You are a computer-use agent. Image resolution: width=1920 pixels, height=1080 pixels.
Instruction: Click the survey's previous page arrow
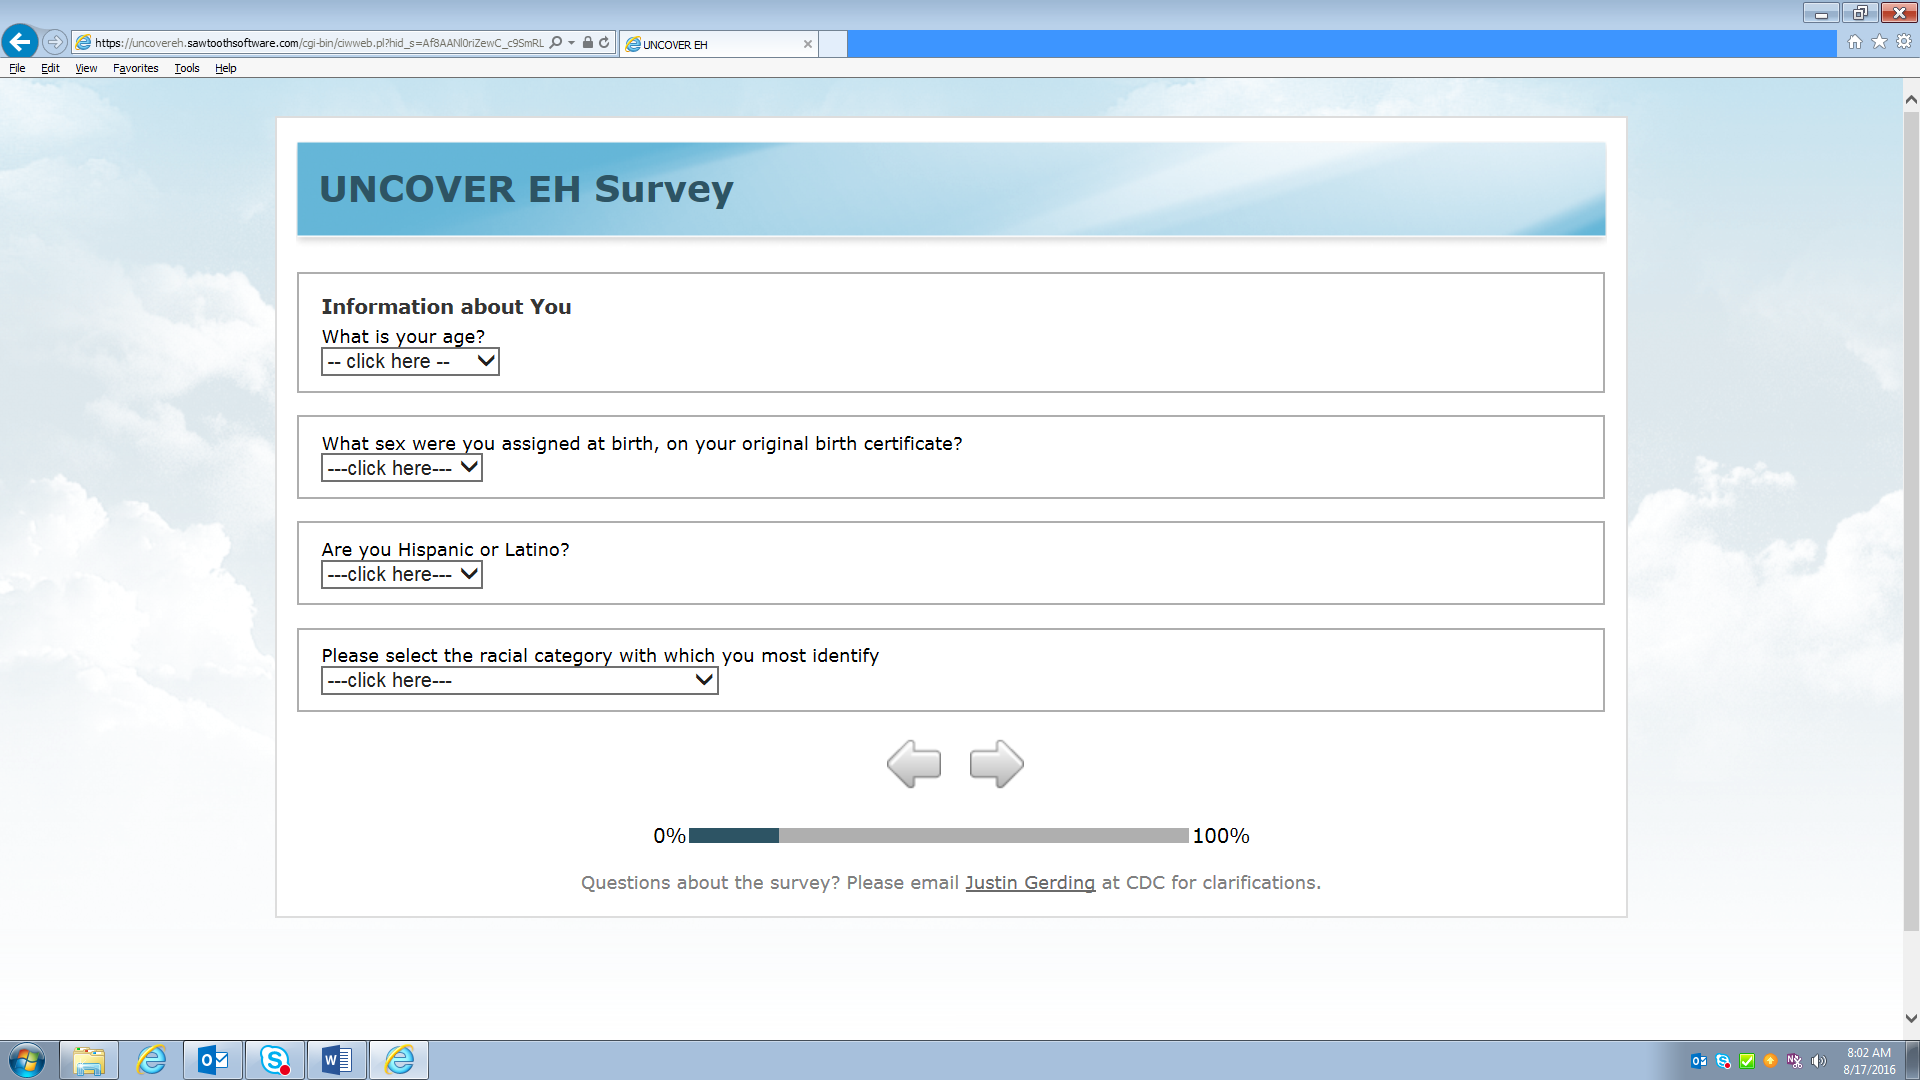(913, 764)
